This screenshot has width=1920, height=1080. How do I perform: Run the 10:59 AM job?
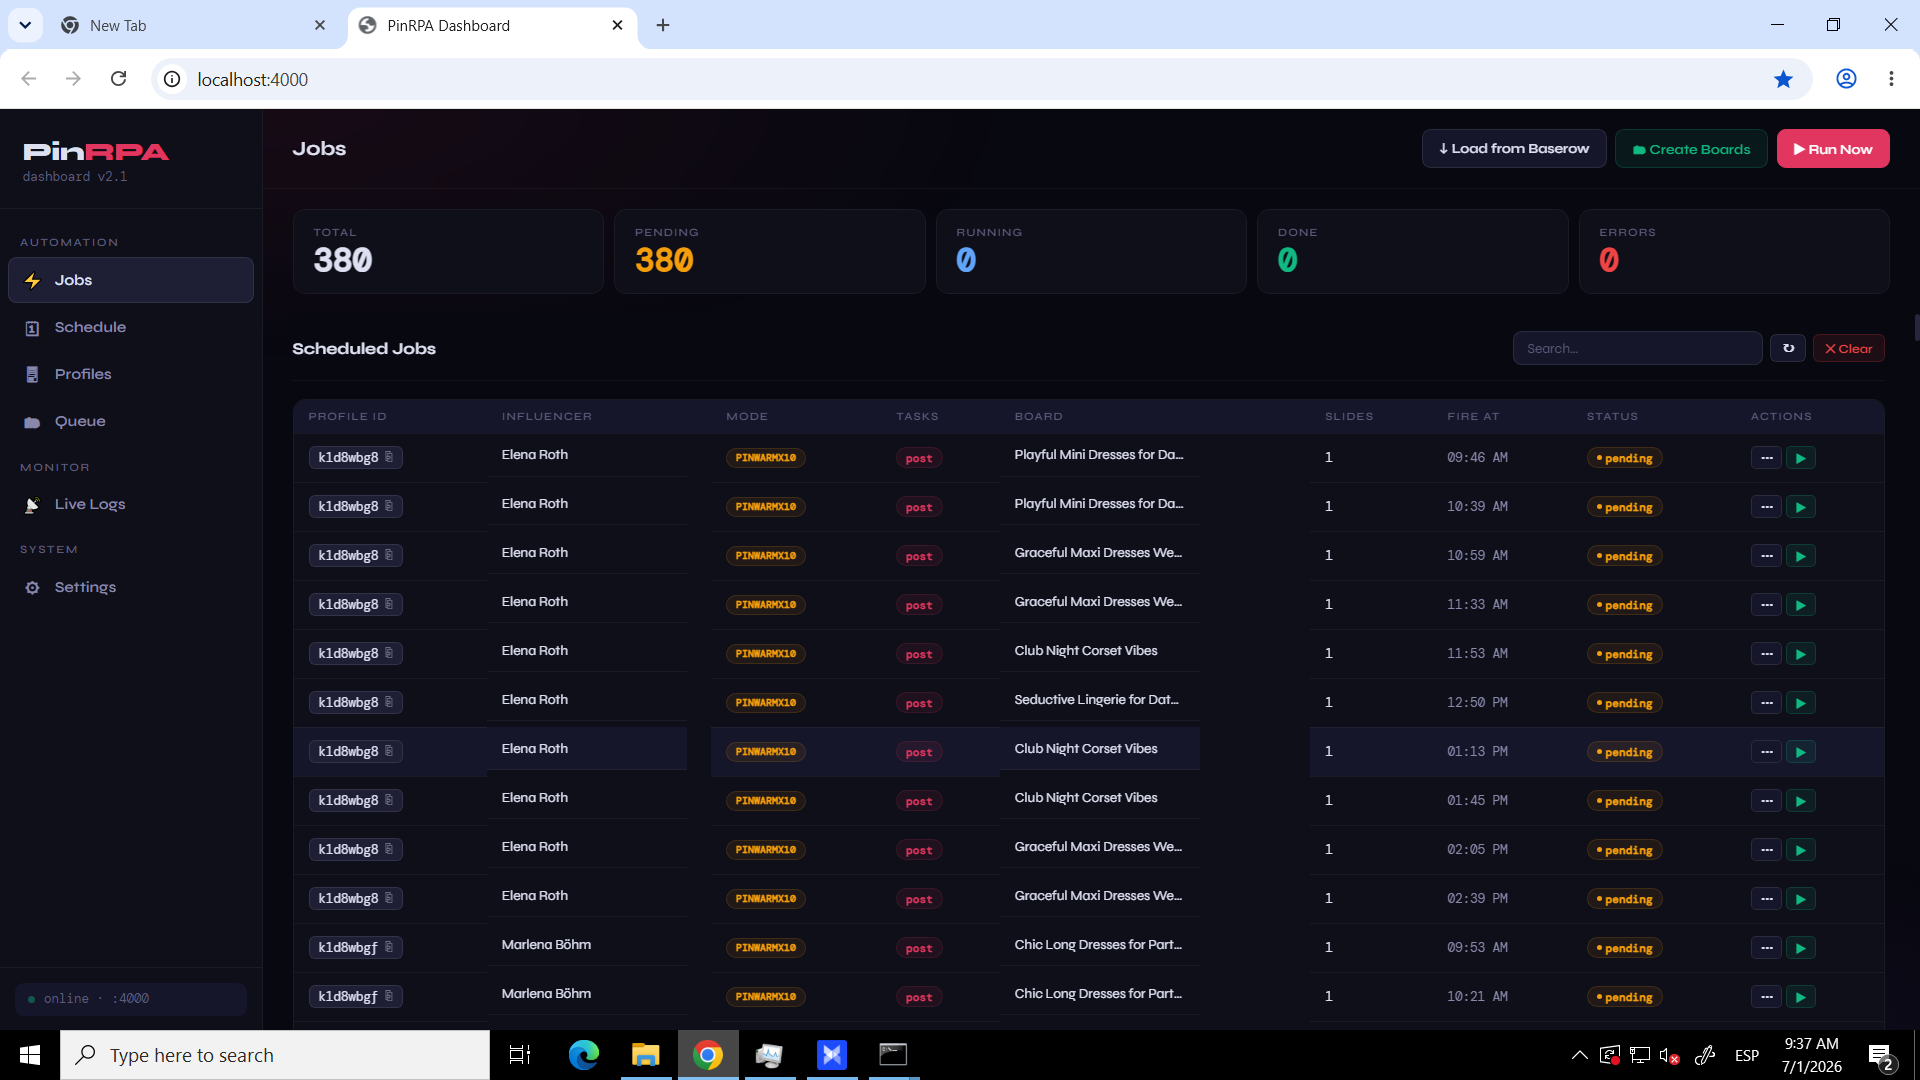tap(1800, 556)
